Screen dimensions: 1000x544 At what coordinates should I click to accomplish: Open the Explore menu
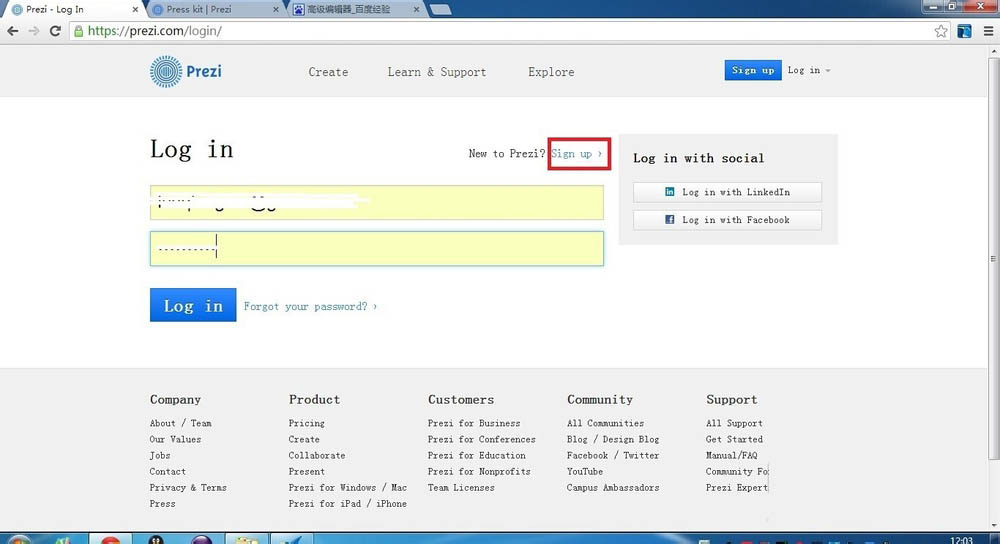click(x=551, y=72)
